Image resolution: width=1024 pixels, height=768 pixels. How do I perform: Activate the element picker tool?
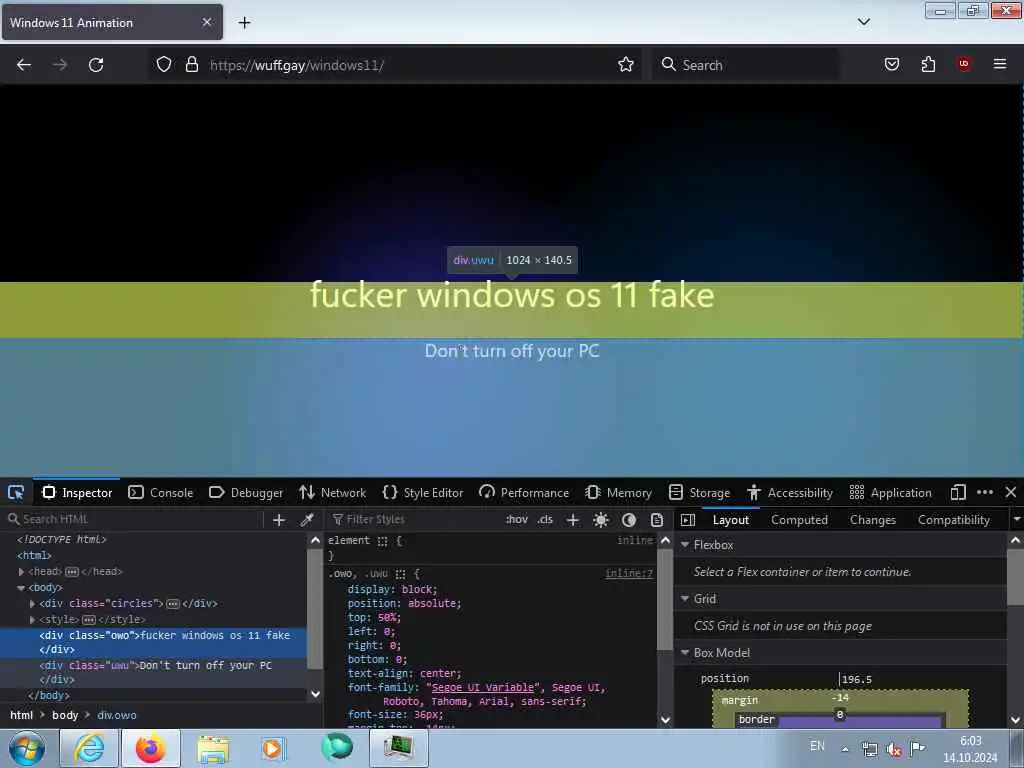click(x=16, y=492)
